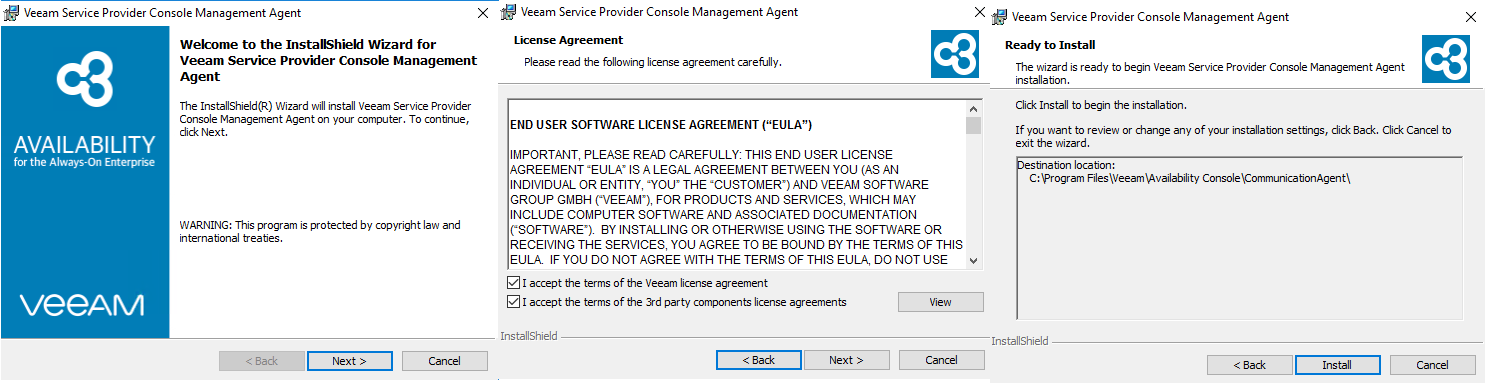Click the EULA scrollbar thumb
1488x383 pixels.
pos(974,125)
